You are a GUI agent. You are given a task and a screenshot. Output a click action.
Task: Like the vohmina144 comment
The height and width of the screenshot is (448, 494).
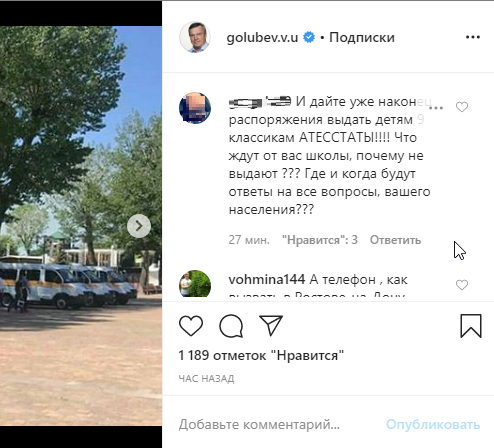coord(462,285)
